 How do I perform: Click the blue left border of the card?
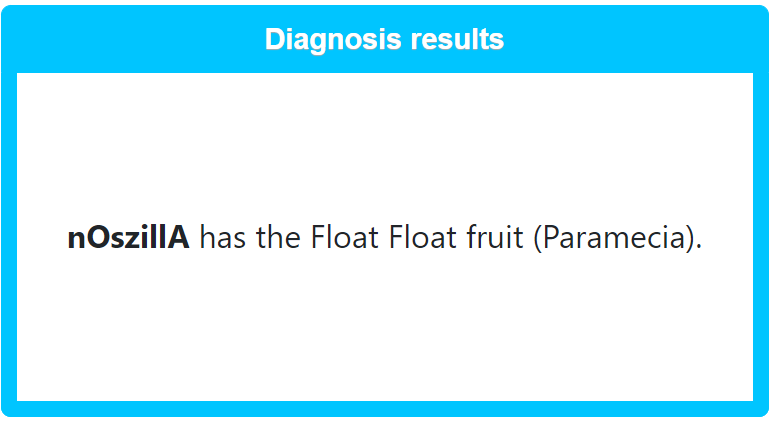pyautogui.click(x=9, y=237)
